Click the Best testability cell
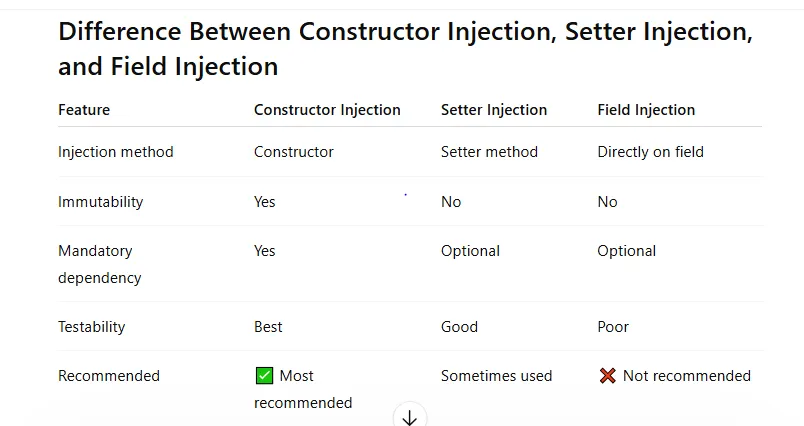Screen dimensions: 804x426 [x=268, y=327]
